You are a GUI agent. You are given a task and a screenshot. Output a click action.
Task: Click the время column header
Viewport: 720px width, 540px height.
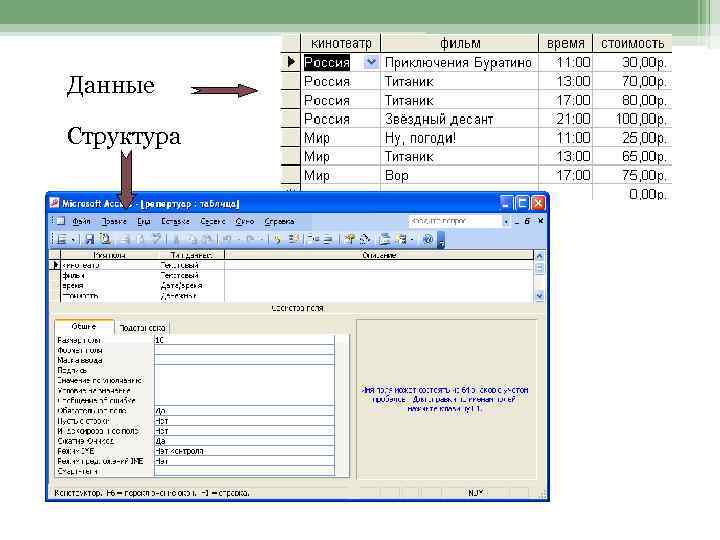565,43
